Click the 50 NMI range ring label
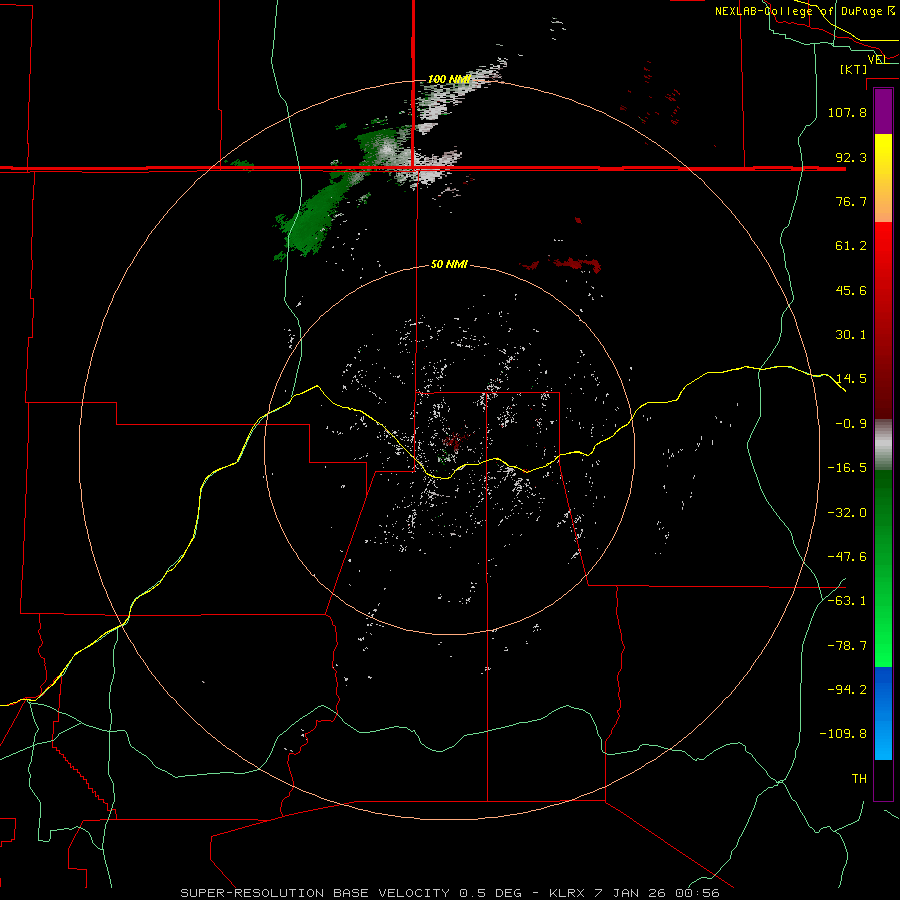 click(449, 264)
